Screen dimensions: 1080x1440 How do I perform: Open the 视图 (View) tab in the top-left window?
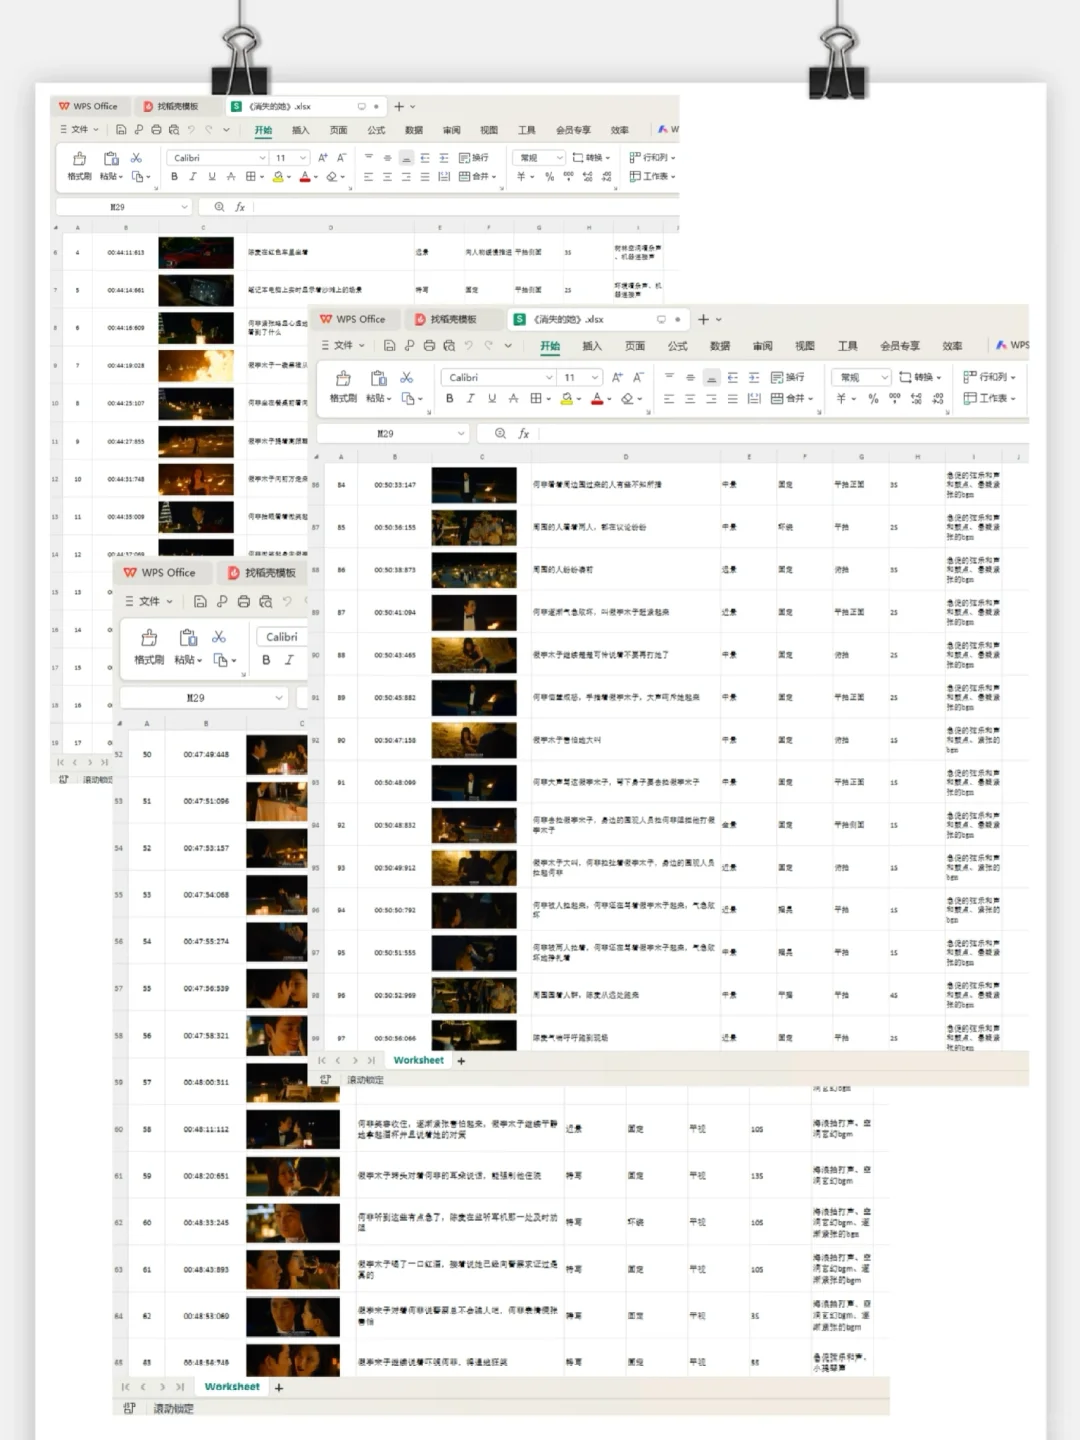coord(489,130)
